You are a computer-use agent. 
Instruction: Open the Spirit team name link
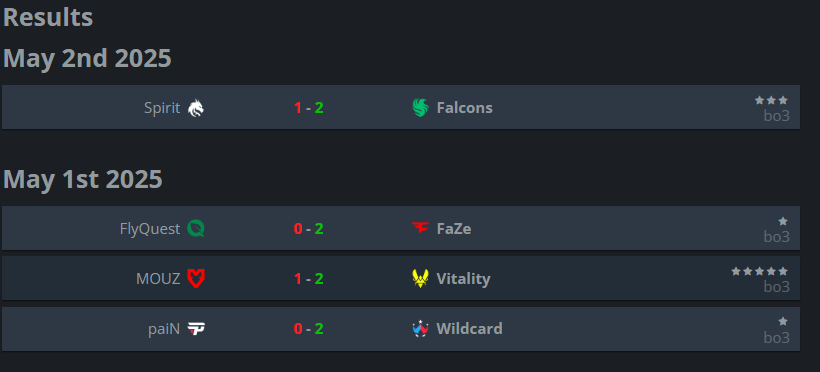coord(162,108)
